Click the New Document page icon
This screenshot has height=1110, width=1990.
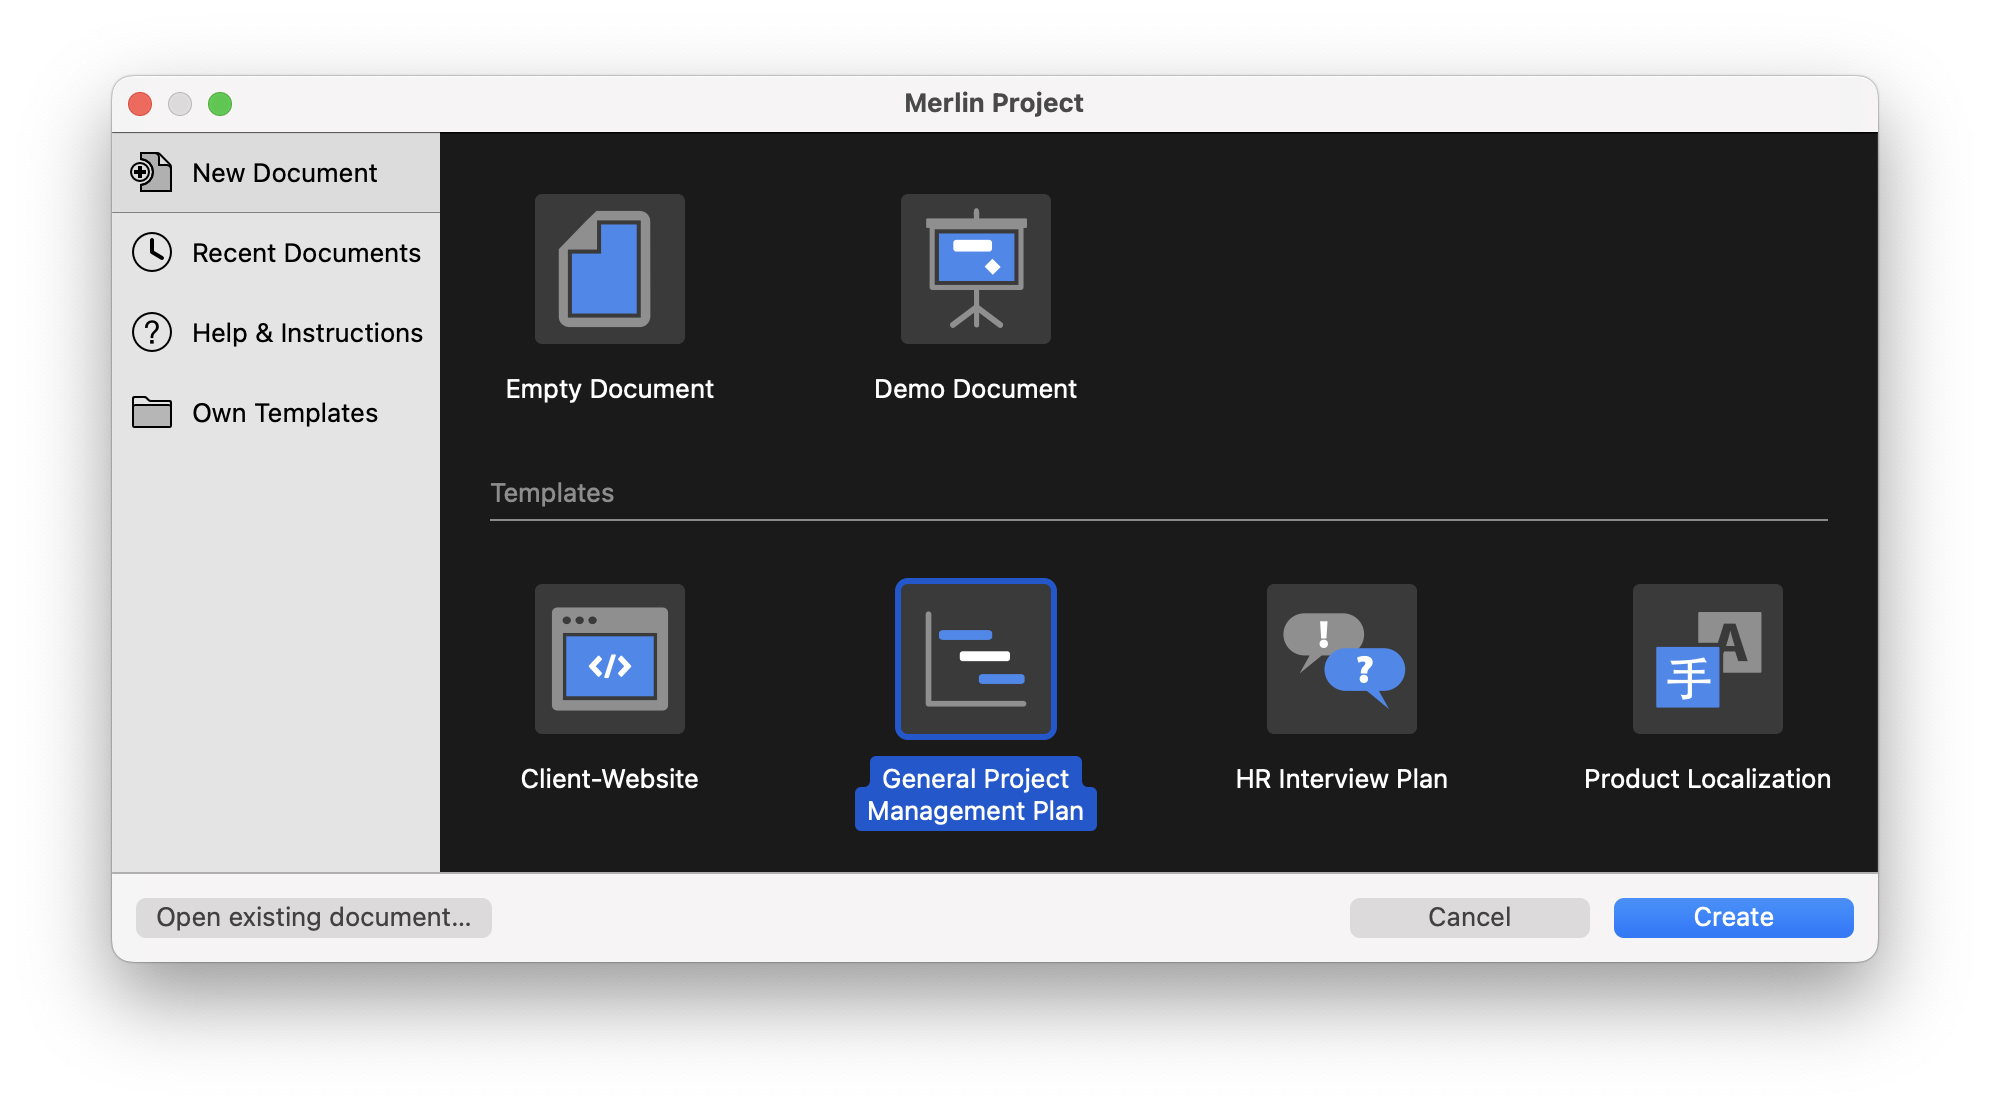pos(152,172)
